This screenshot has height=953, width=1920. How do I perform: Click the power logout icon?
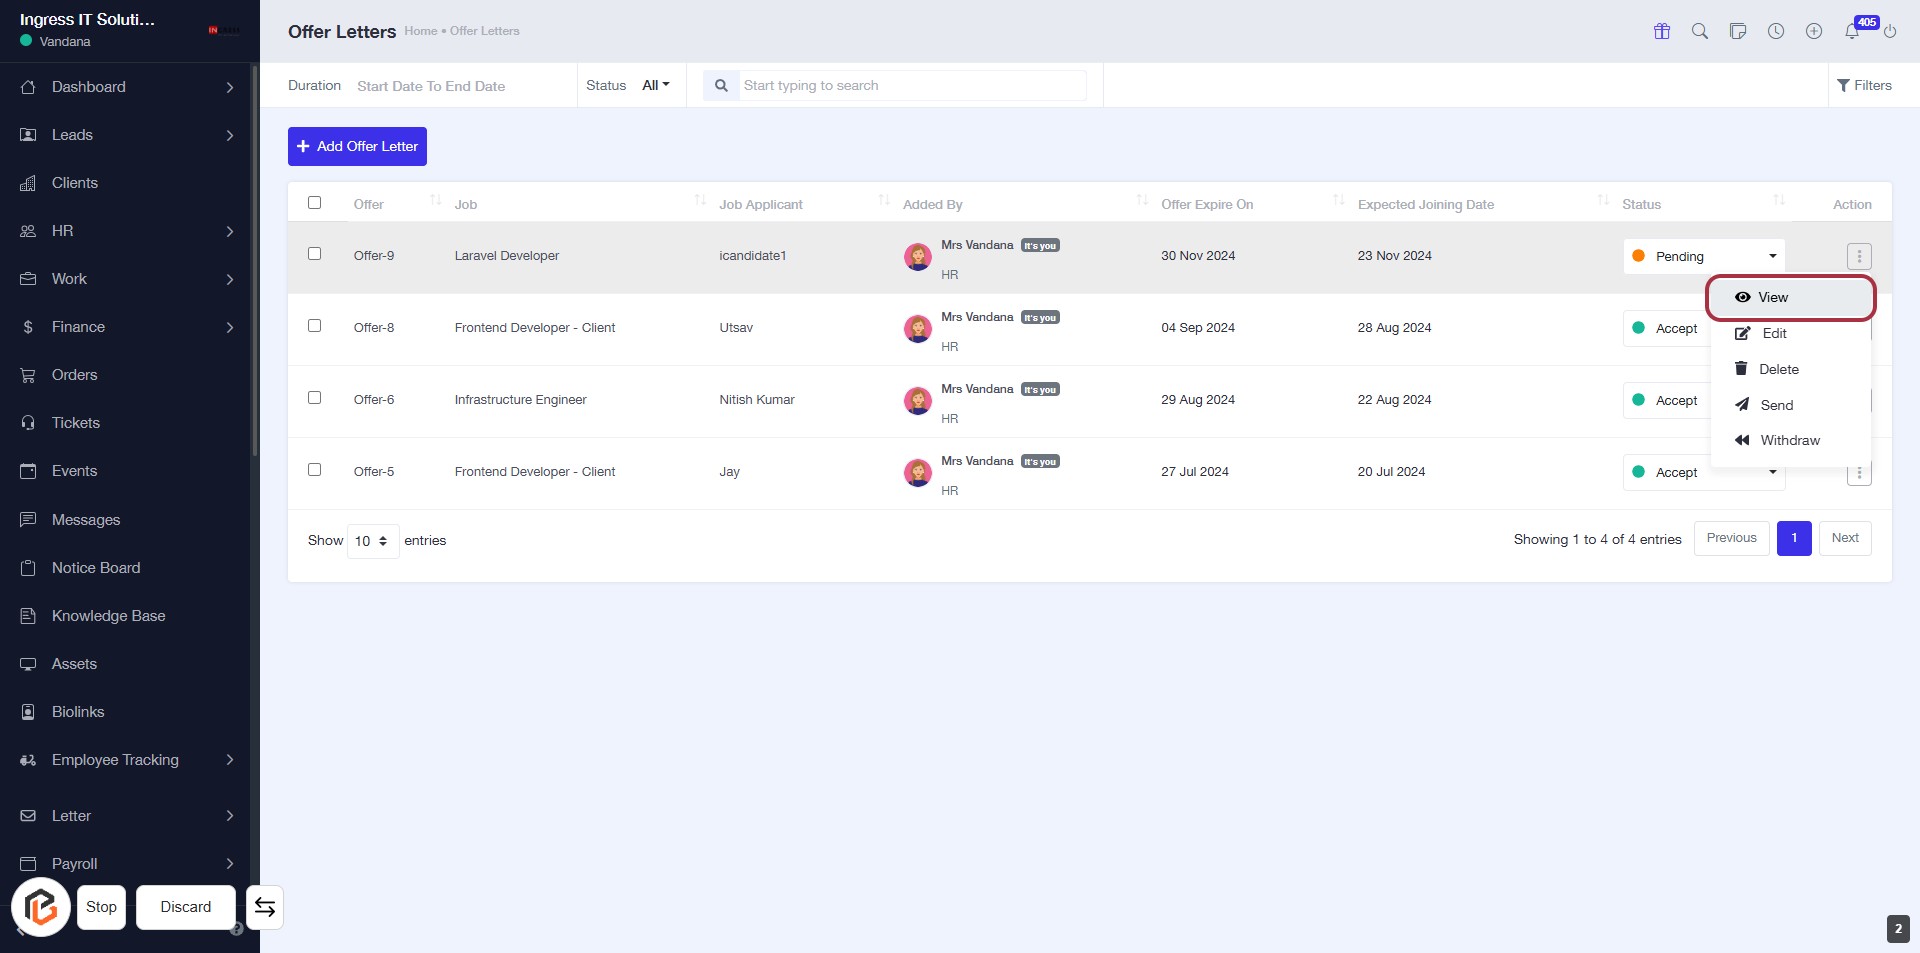tap(1889, 31)
